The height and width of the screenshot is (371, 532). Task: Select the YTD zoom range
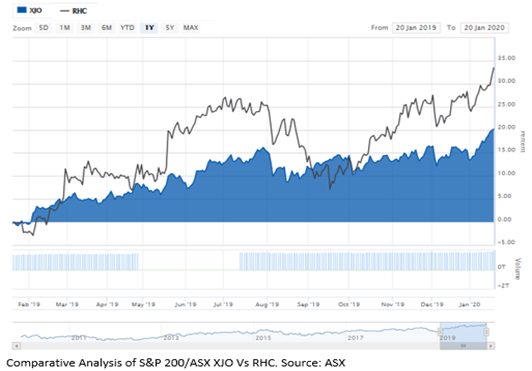click(x=128, y=28)
